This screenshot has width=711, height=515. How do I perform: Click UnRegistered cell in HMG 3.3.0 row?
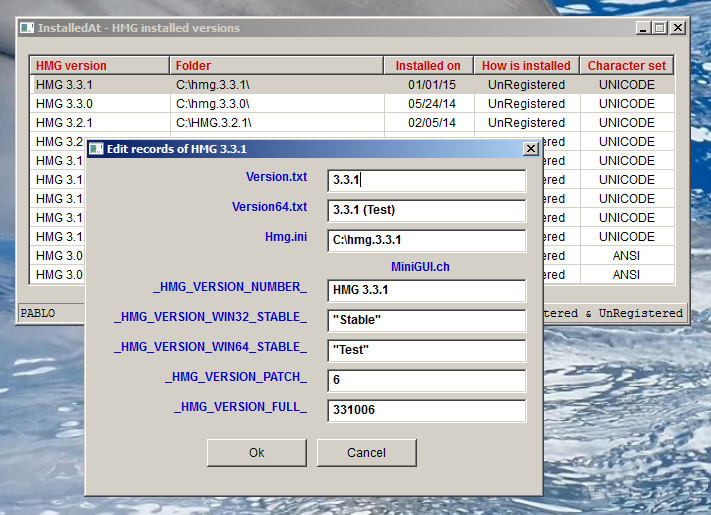pos(526,104)
